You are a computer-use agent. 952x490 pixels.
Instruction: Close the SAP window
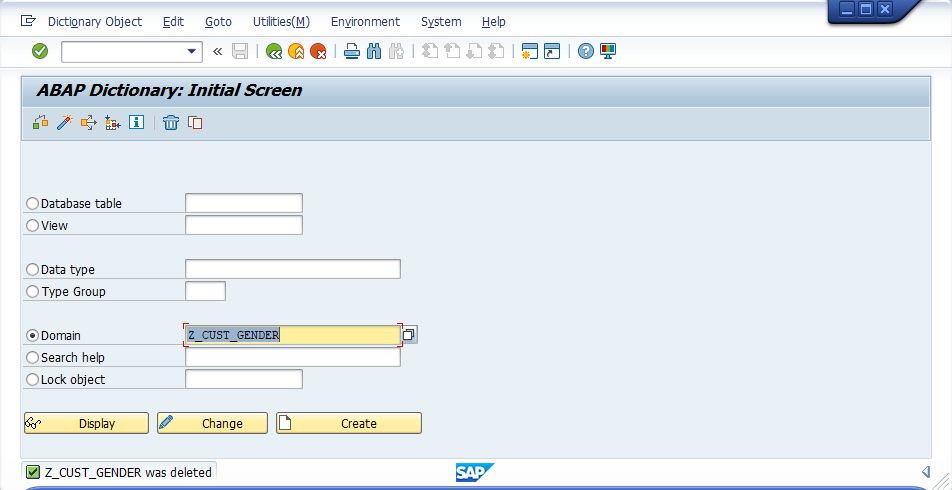coord(885,9)
